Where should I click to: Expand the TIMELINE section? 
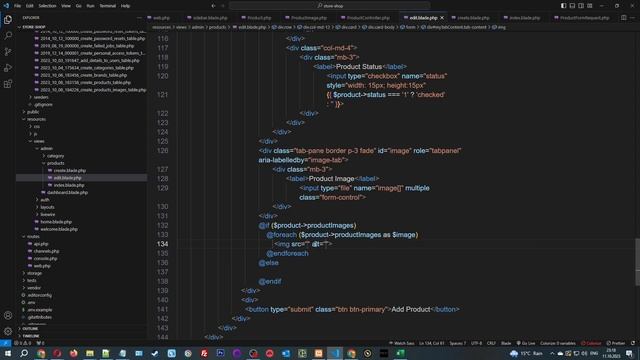(31, 336)
